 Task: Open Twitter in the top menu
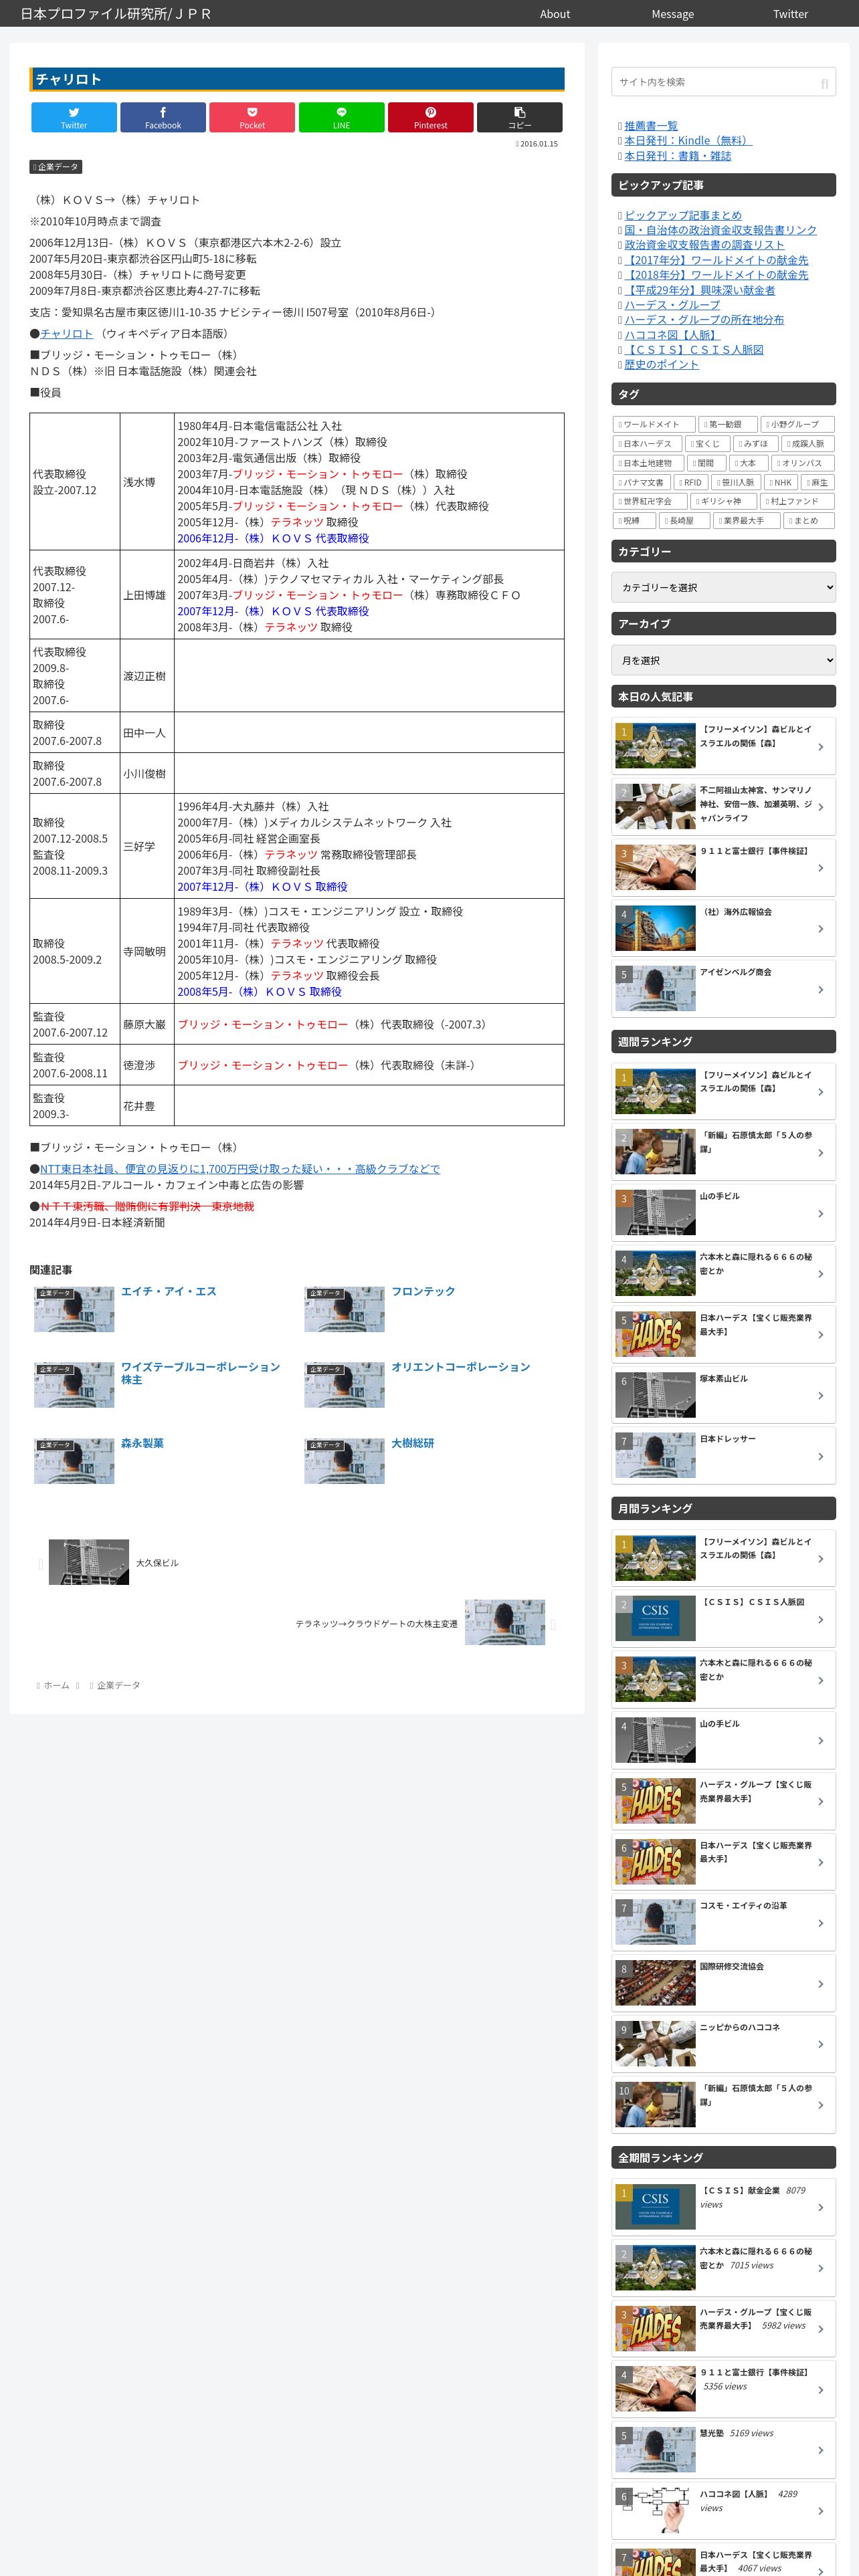[790, 14]
